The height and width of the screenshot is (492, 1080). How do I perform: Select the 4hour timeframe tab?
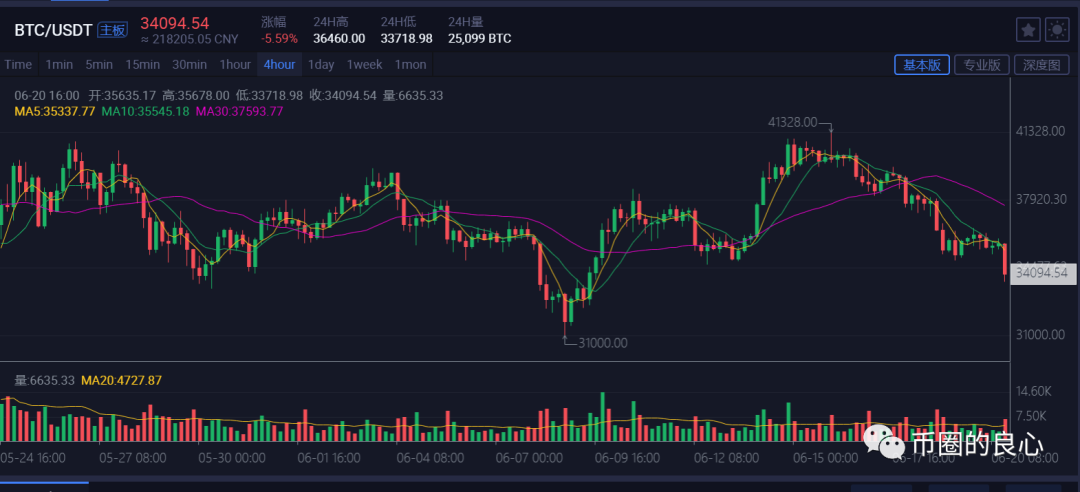[279, 65]
